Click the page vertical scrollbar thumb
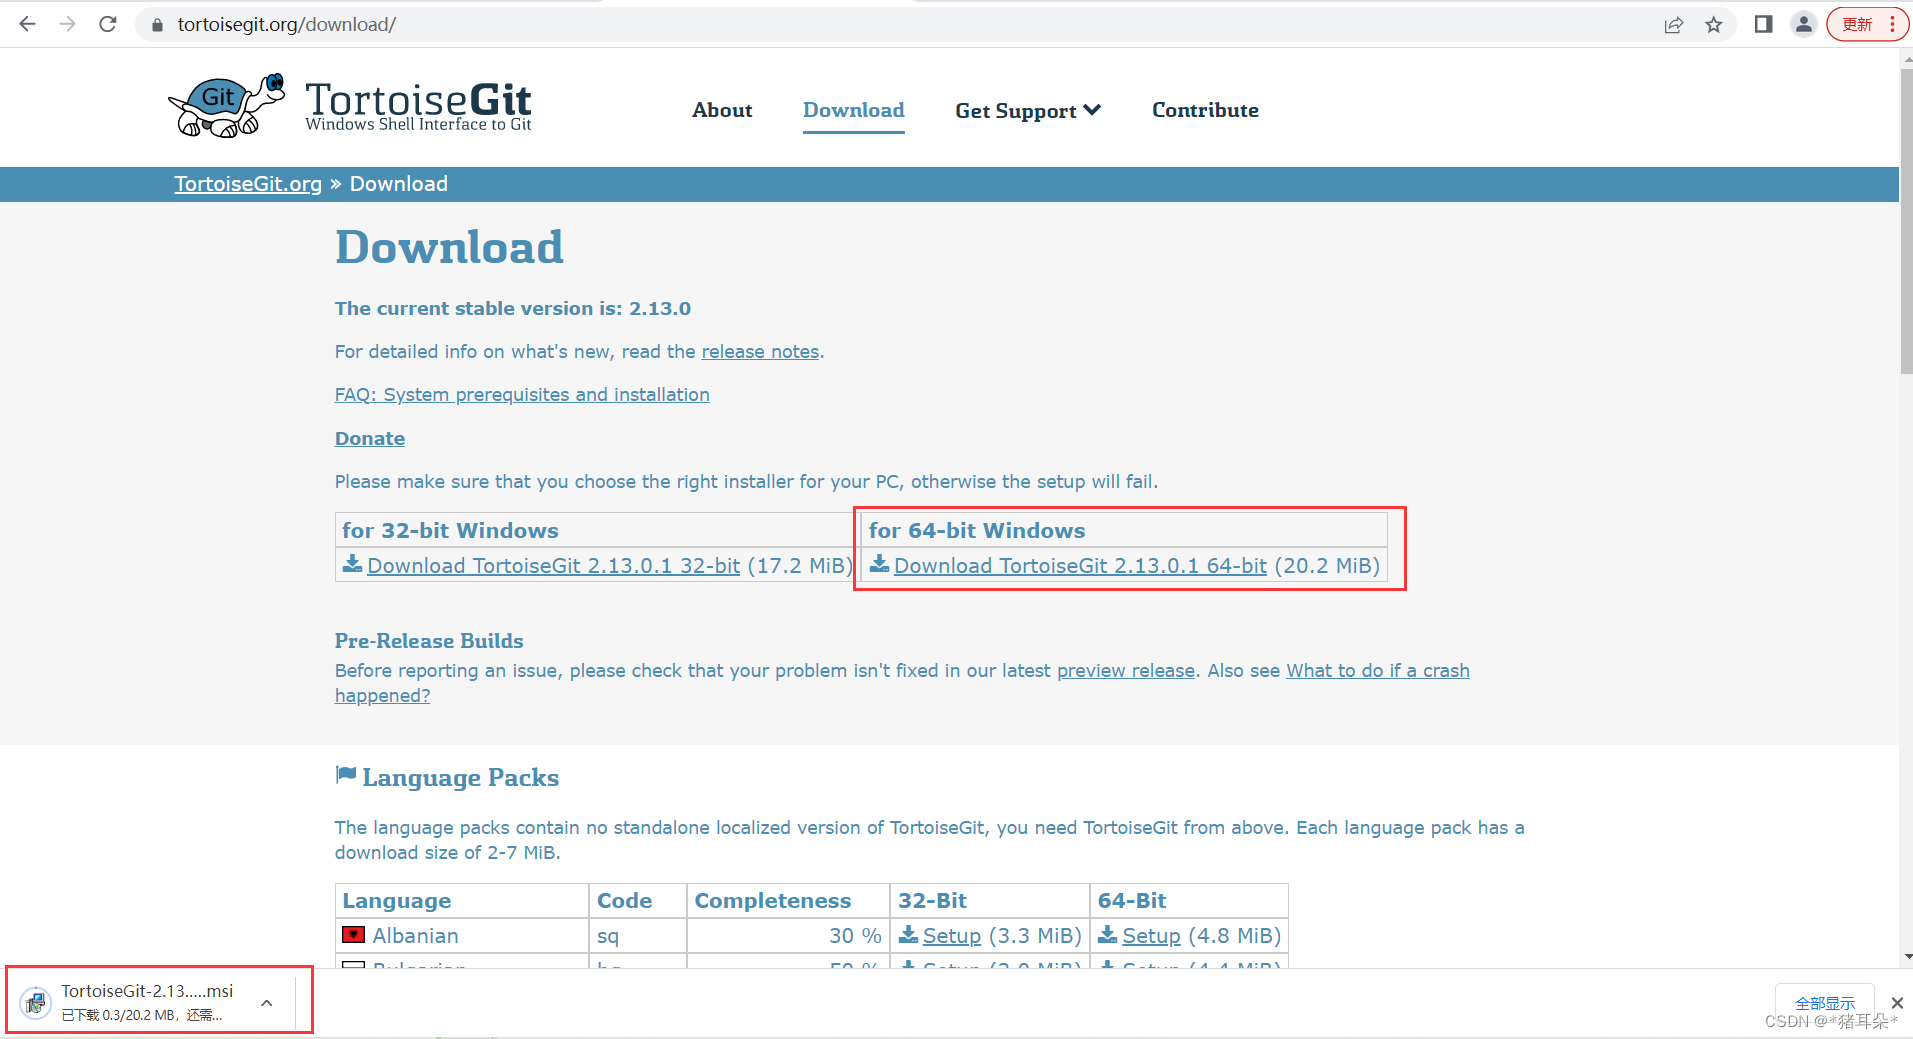1913x1039 pixels. 1906,220
